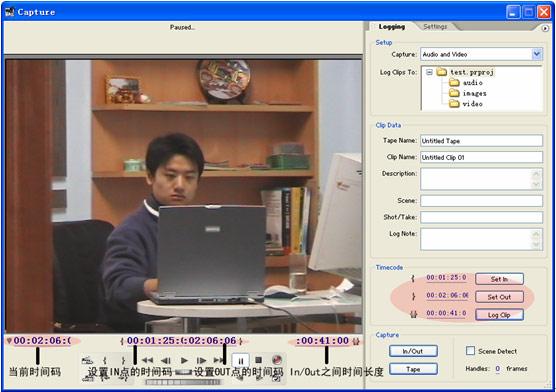This screenshot has width=556, height=392.
Task: Click the Log Clip button
Action: (499, 315)
